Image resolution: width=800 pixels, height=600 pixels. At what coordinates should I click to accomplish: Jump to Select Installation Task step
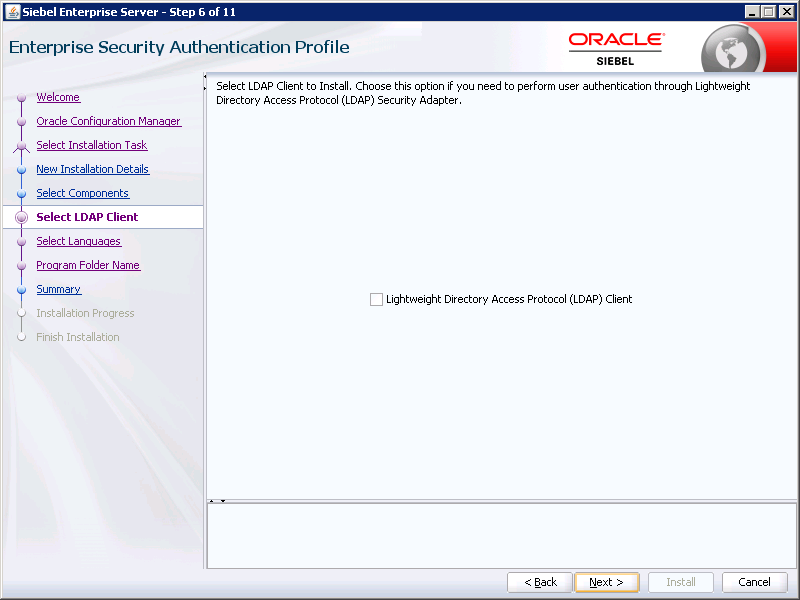click(x=92, y=145)
